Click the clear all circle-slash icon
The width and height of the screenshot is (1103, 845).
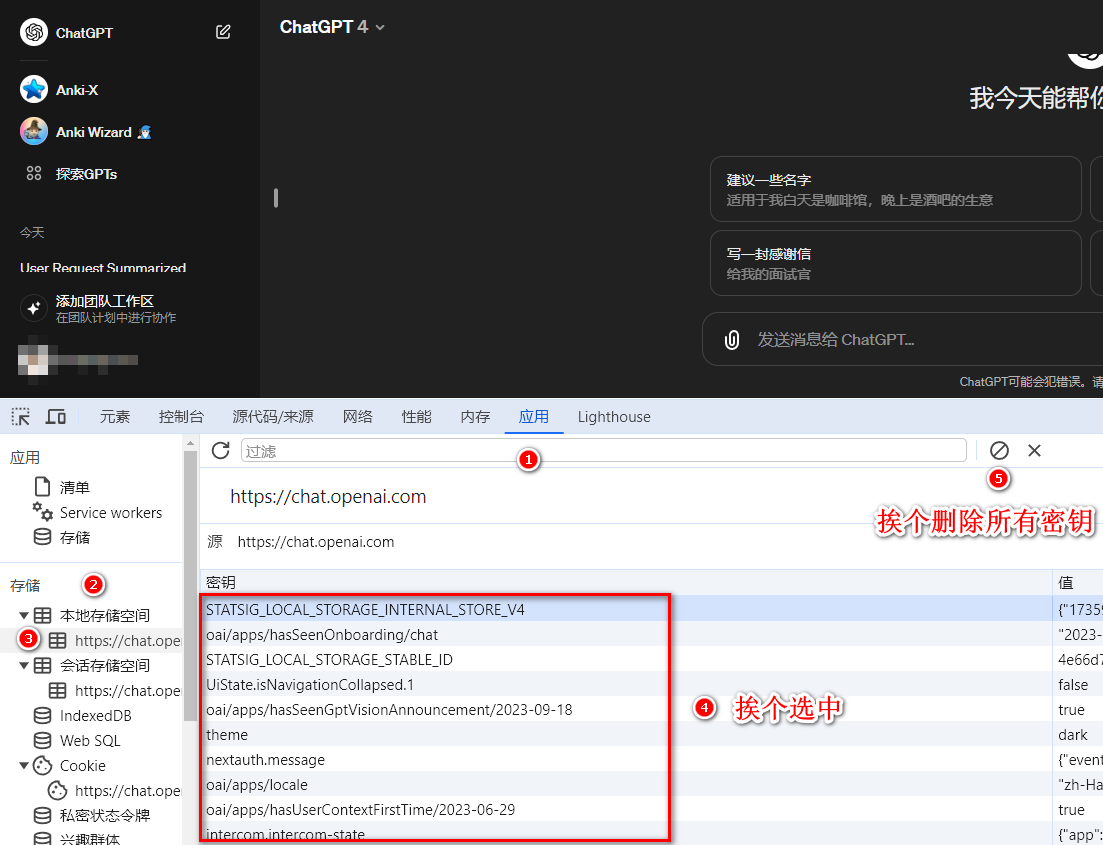pos(999,450)
